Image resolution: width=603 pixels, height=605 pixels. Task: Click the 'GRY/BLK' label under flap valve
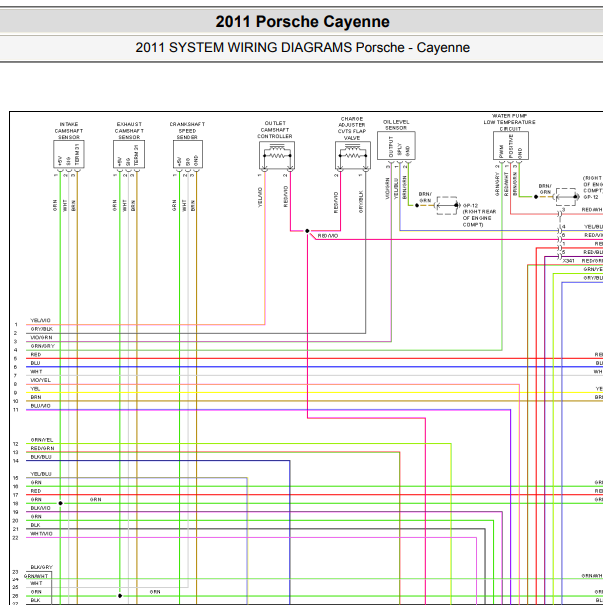point(361,201)
